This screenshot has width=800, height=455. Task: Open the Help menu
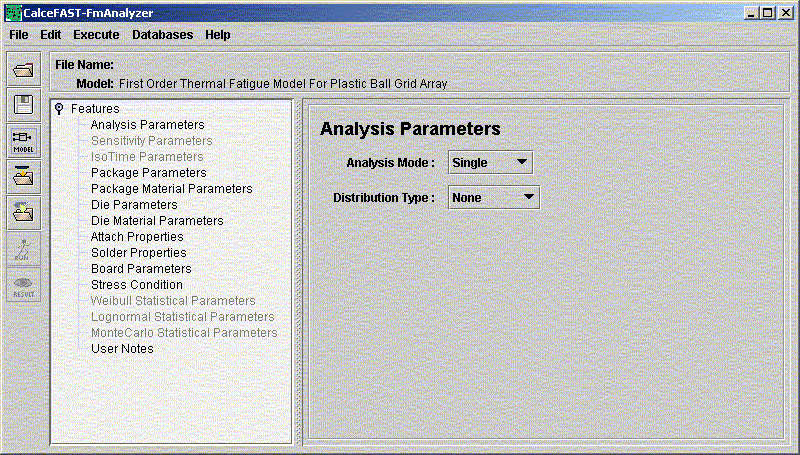[x=218, y=34]
